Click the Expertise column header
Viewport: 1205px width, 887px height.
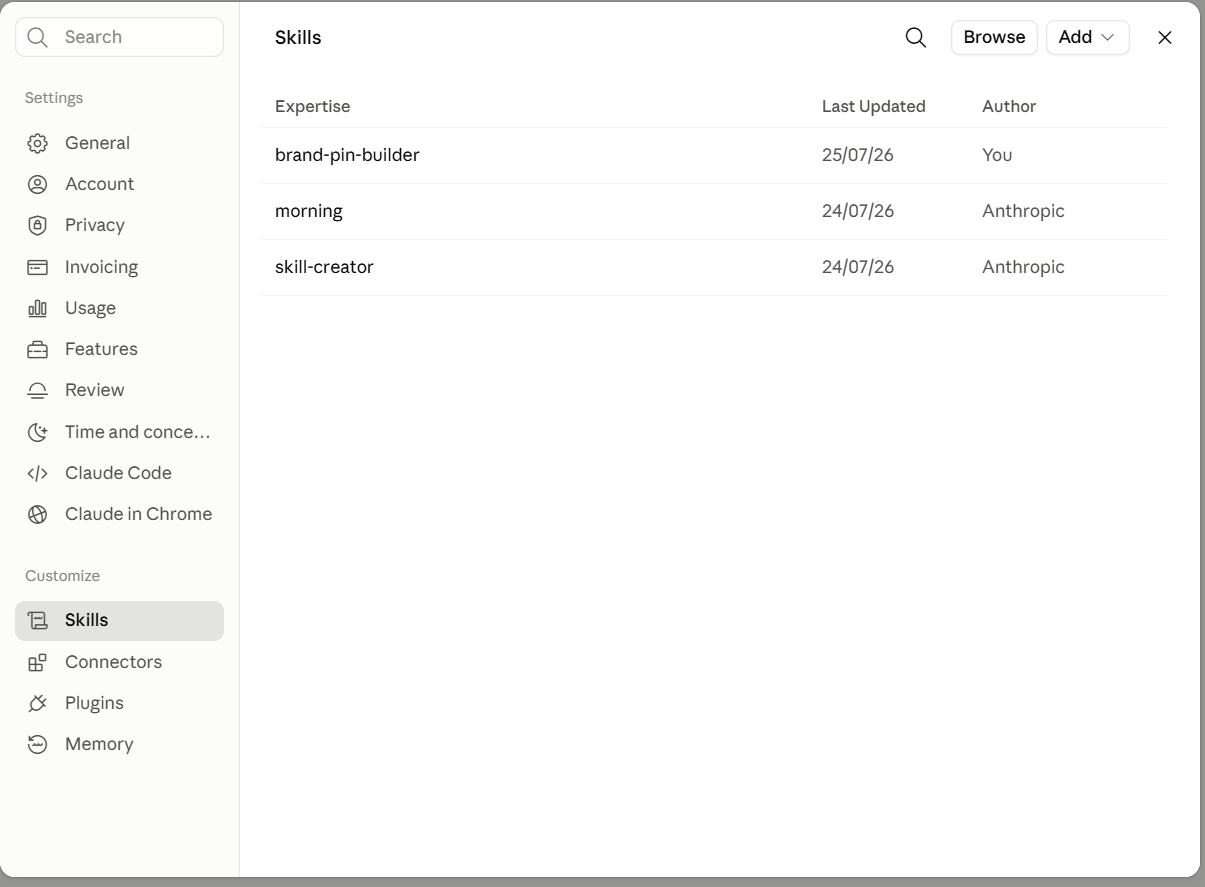312,106
